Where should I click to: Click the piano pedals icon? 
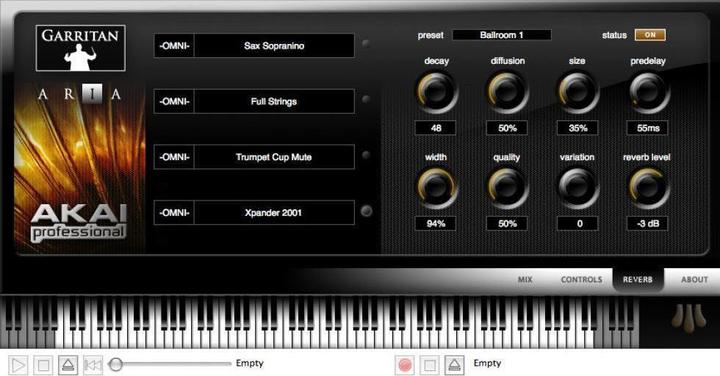click(x=687, y=318)
